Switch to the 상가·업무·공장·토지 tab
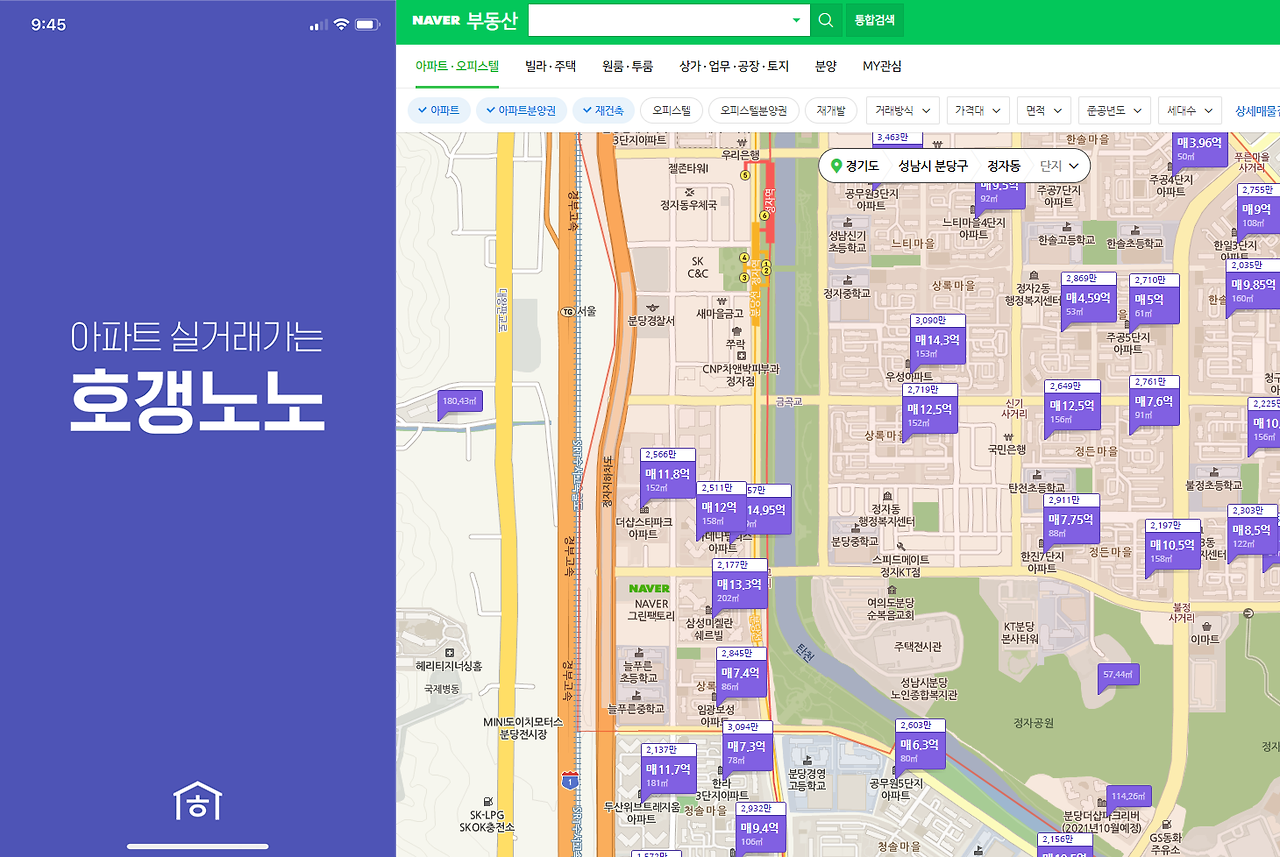The width and height of the screenshot is (1280, 857). [734, 66]
